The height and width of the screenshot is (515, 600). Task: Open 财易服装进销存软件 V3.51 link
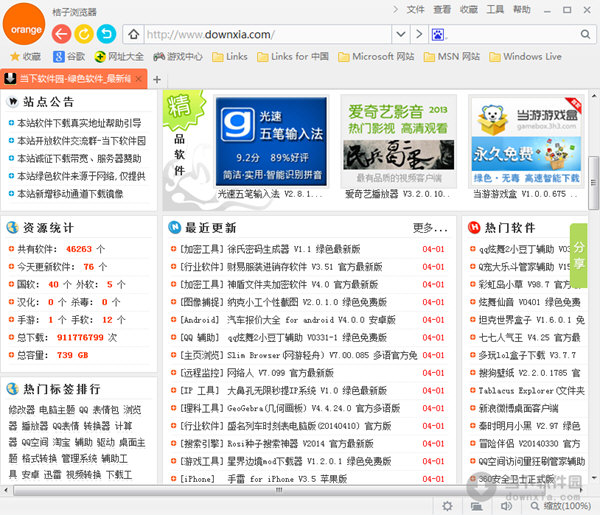305,267
